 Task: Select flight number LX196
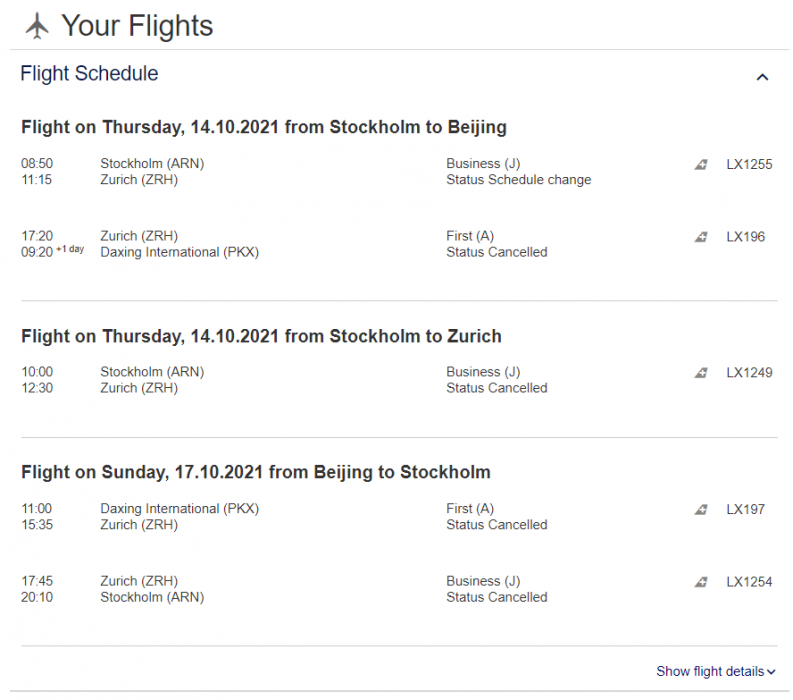(745, 236)
